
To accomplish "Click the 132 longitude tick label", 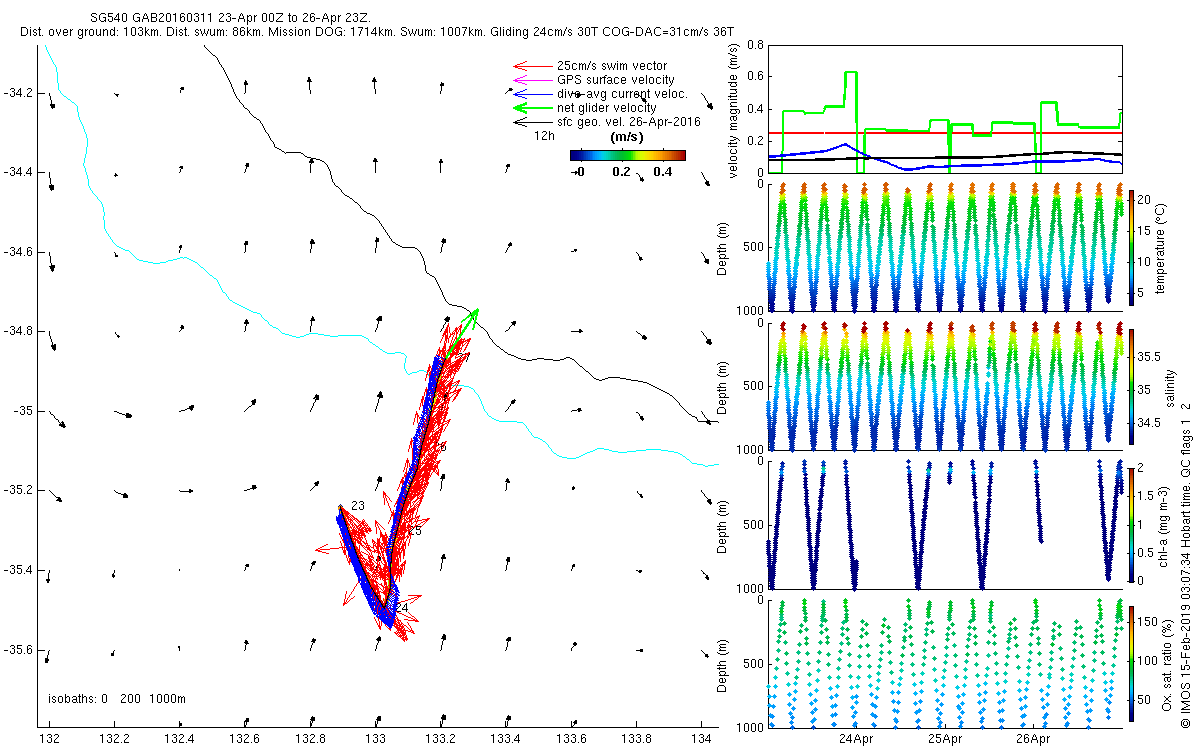I will click(49, 740).
